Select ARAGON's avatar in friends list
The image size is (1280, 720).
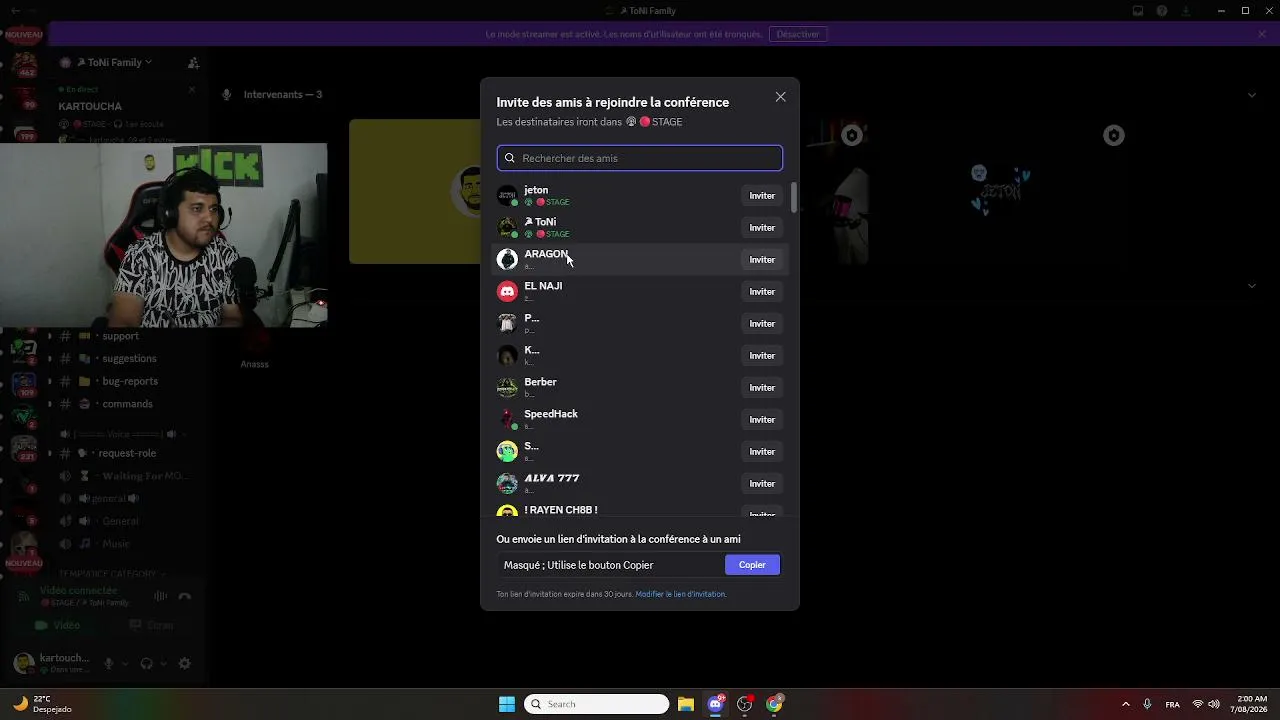coord(507,259)
